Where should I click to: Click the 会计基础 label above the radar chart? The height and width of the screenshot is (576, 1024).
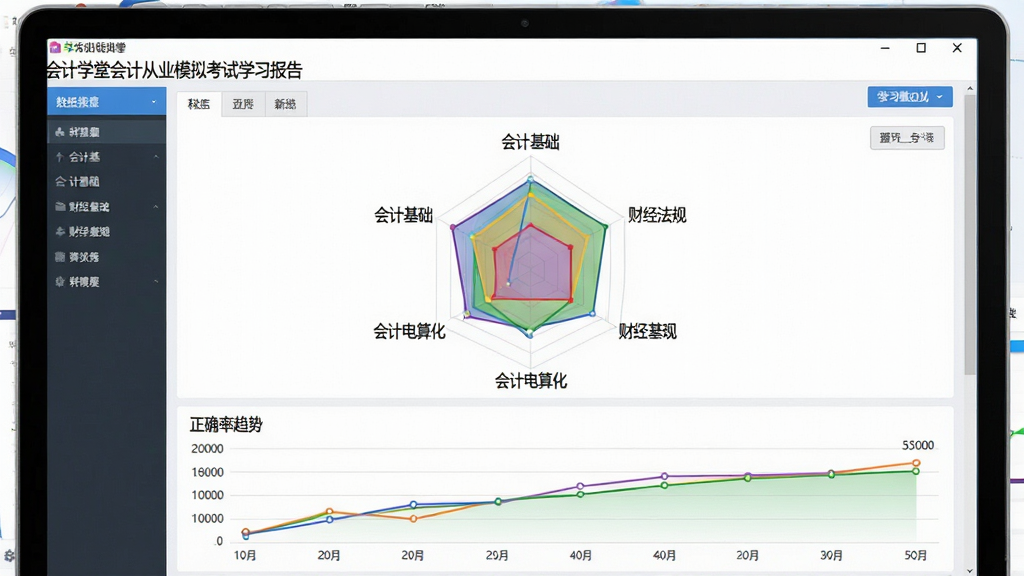pyautogui.click(x=530, y=142)
